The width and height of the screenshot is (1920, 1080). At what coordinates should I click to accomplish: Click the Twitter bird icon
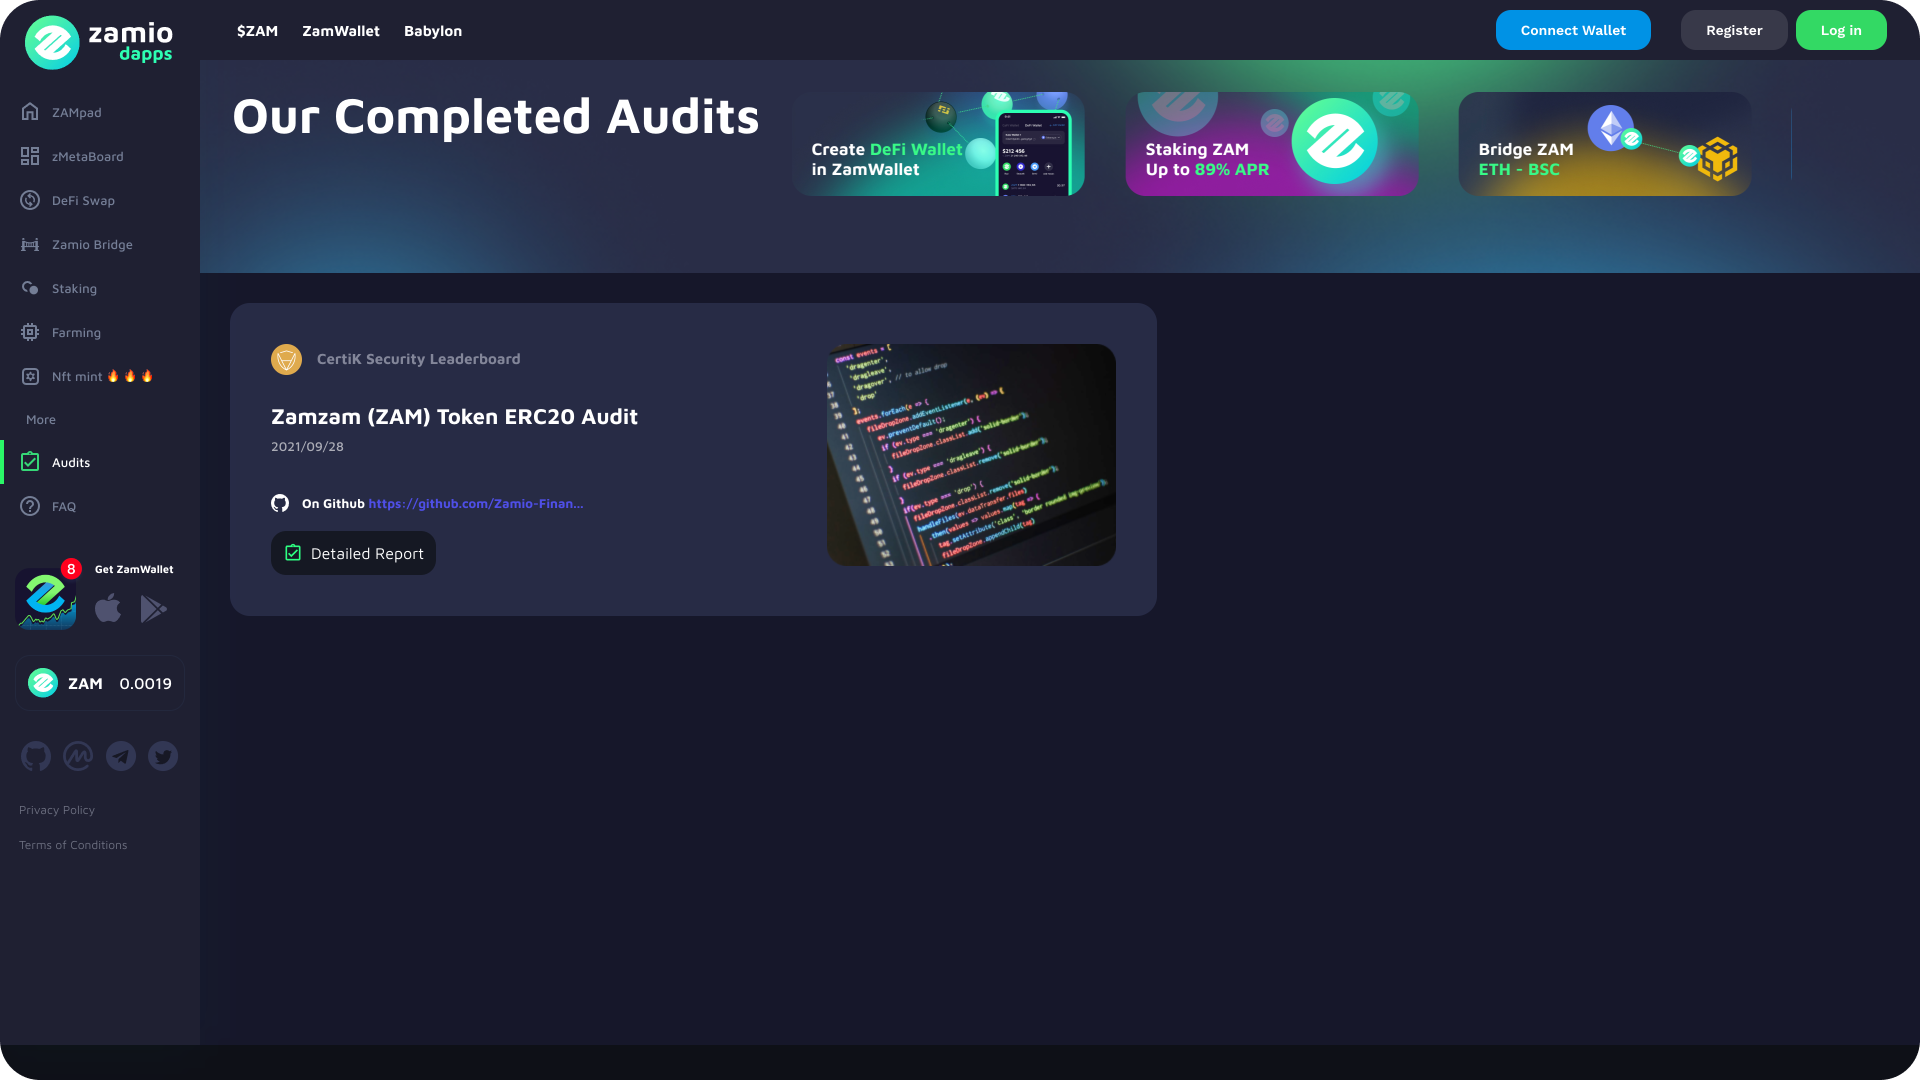tap(163, 756)
